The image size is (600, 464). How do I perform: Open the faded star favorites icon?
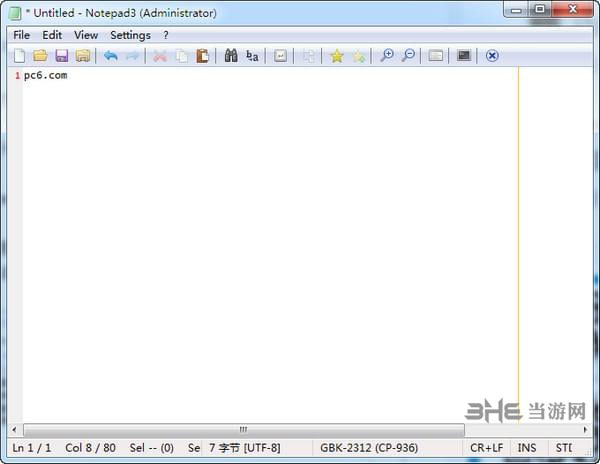point(359,56)
